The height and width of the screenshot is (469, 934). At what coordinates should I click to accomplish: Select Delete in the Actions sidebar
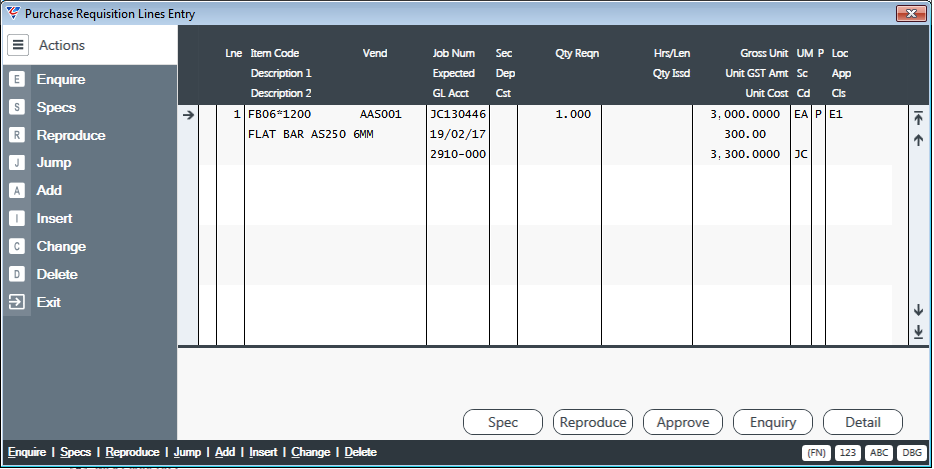[57, 274]
